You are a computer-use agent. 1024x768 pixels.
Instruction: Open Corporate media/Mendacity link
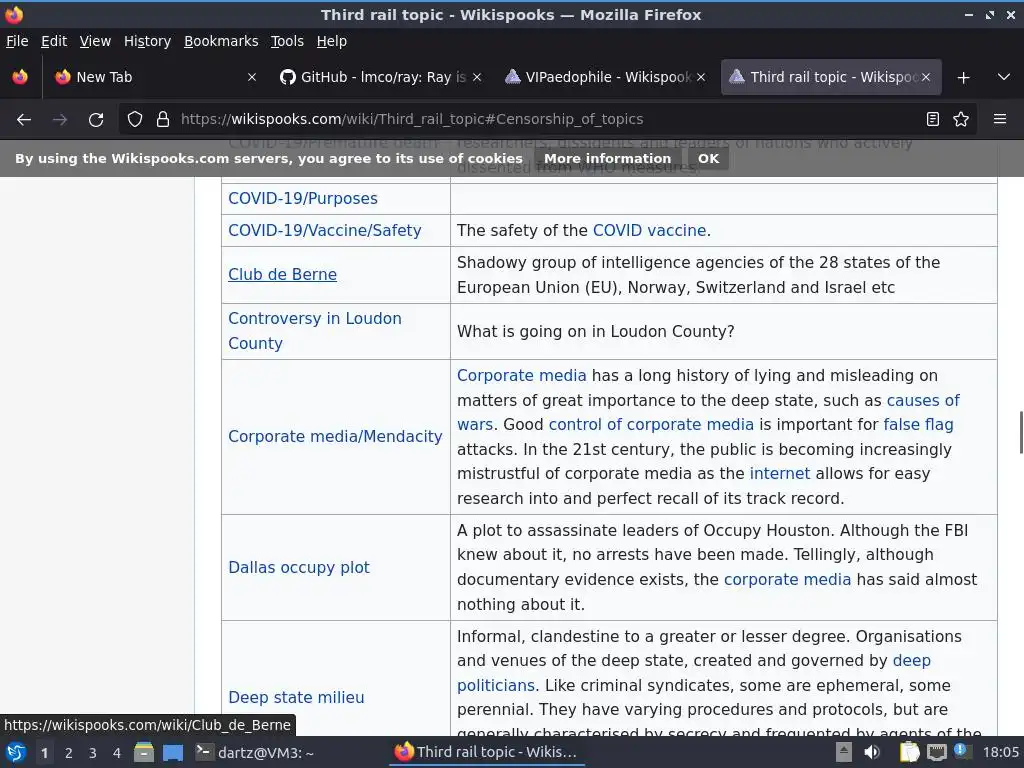pyautogui.click(x=335, y=437)
